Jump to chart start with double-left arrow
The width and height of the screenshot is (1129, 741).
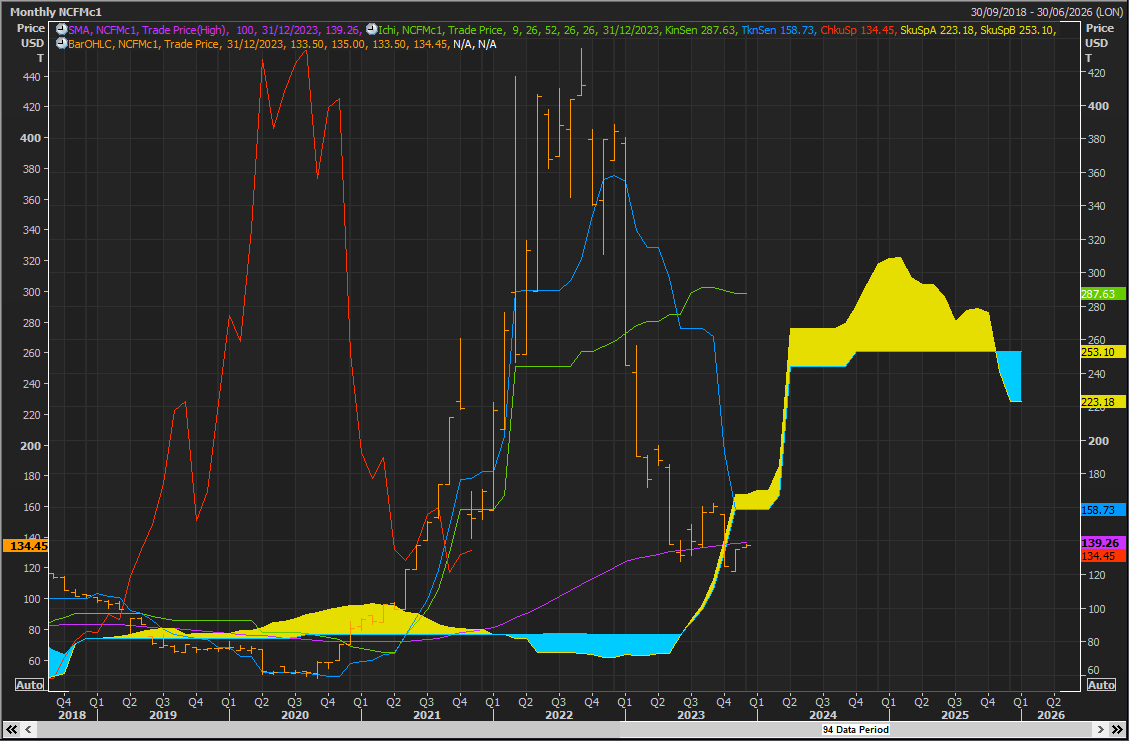tap(12, 729)
